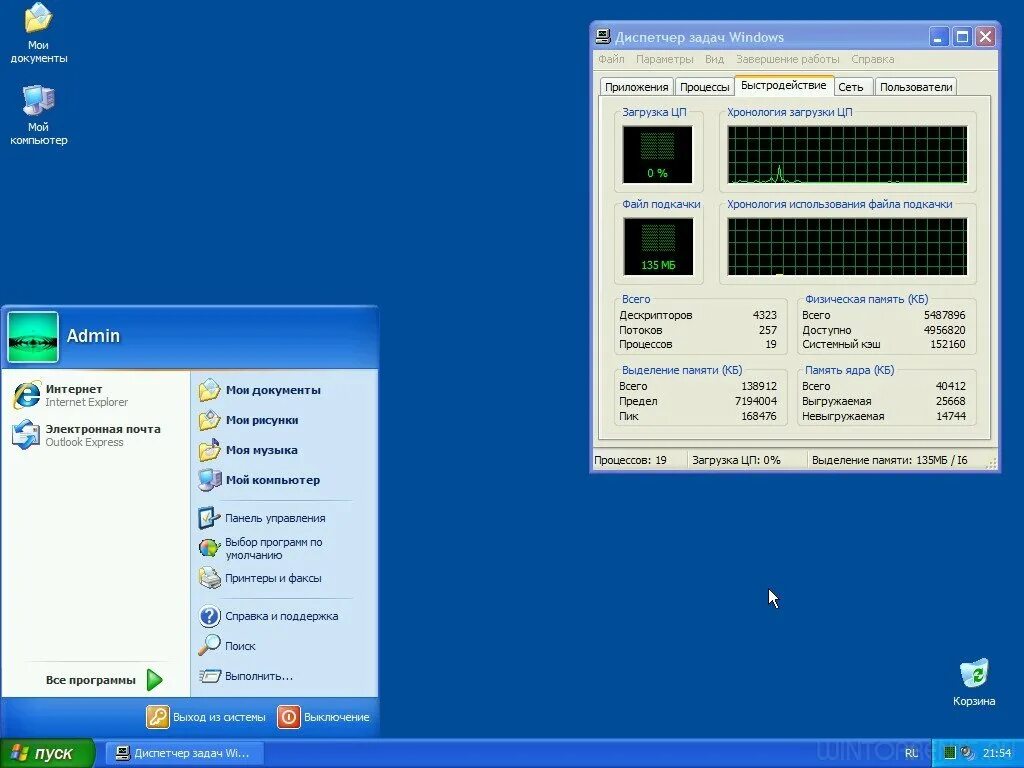Open Справка и поддержка help

(268, 616)
